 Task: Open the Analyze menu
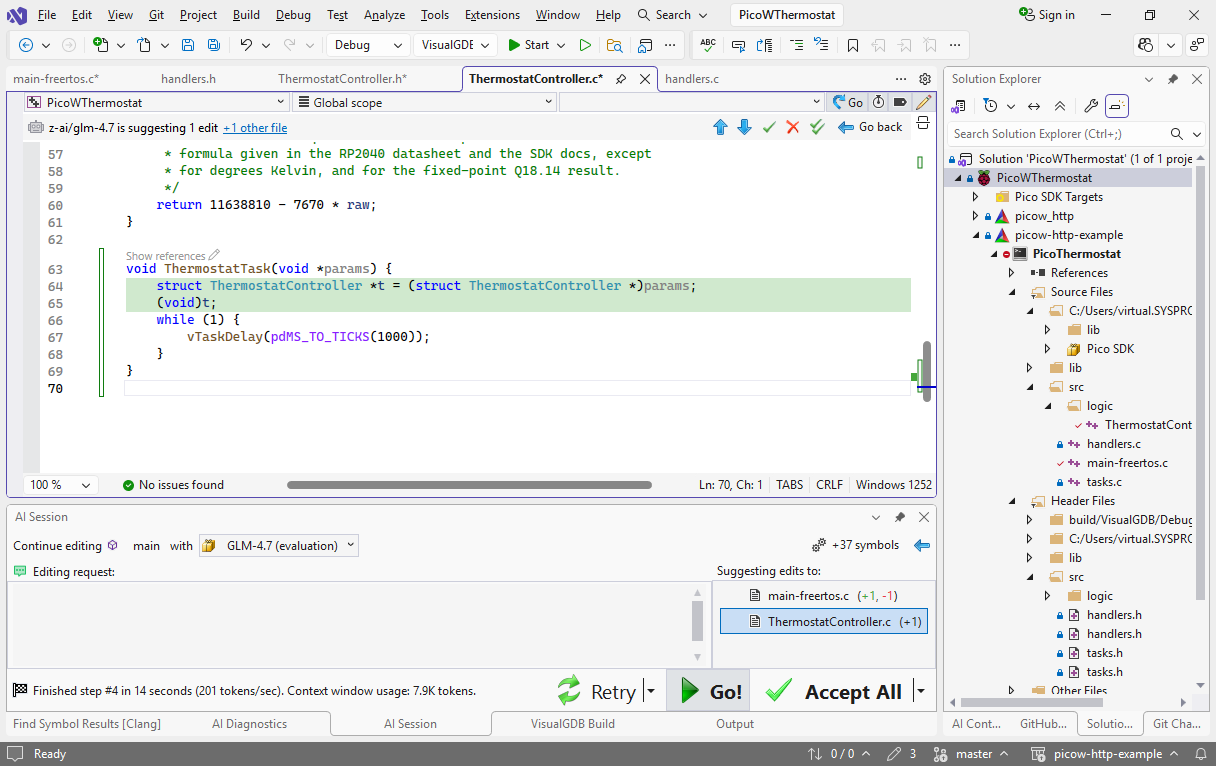tap(384, 15)
